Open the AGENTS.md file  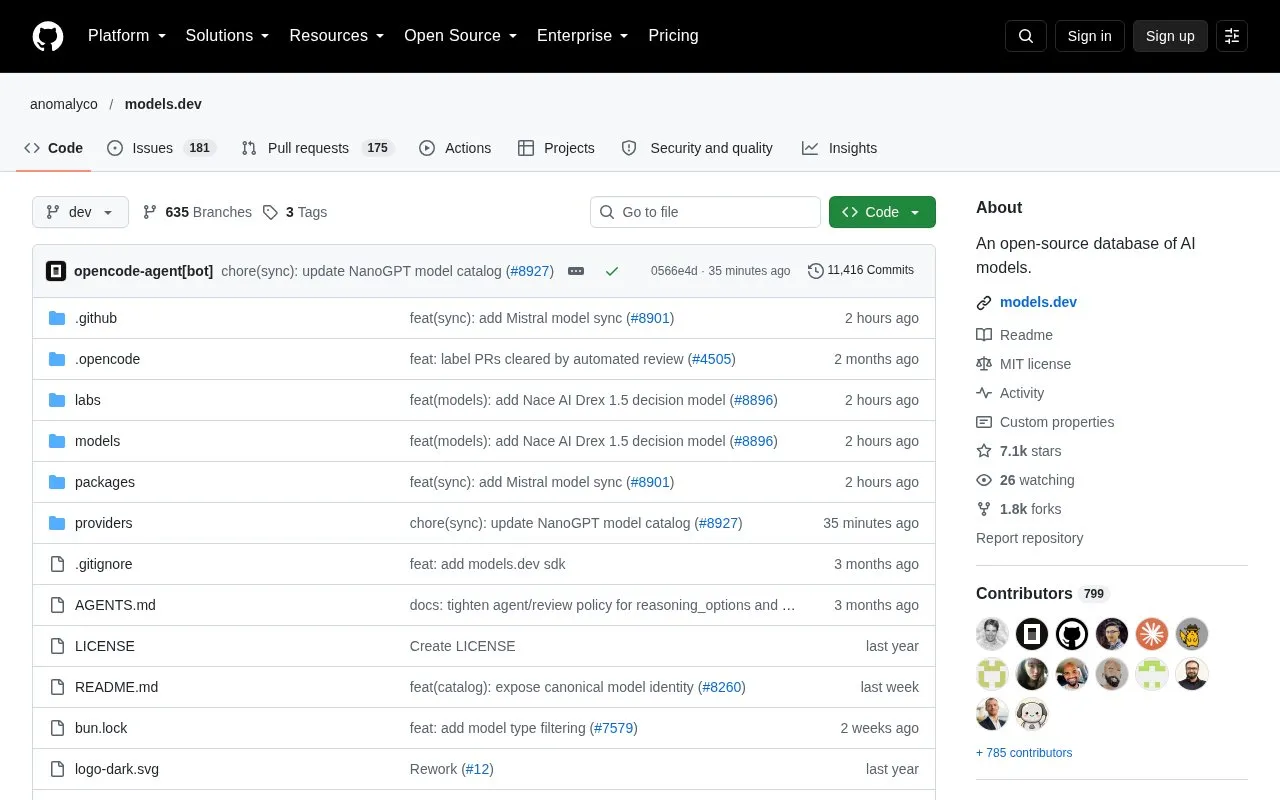click(115, 605)
